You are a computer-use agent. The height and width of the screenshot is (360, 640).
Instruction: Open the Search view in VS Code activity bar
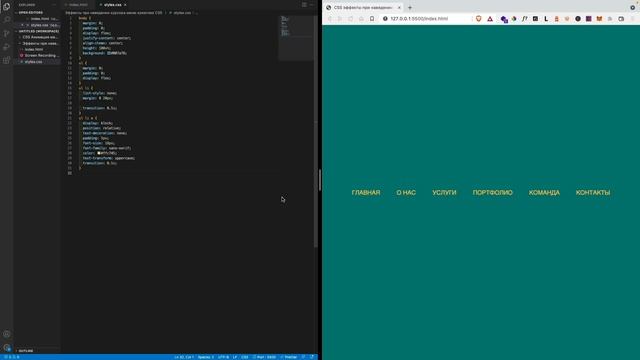[7, 20]
